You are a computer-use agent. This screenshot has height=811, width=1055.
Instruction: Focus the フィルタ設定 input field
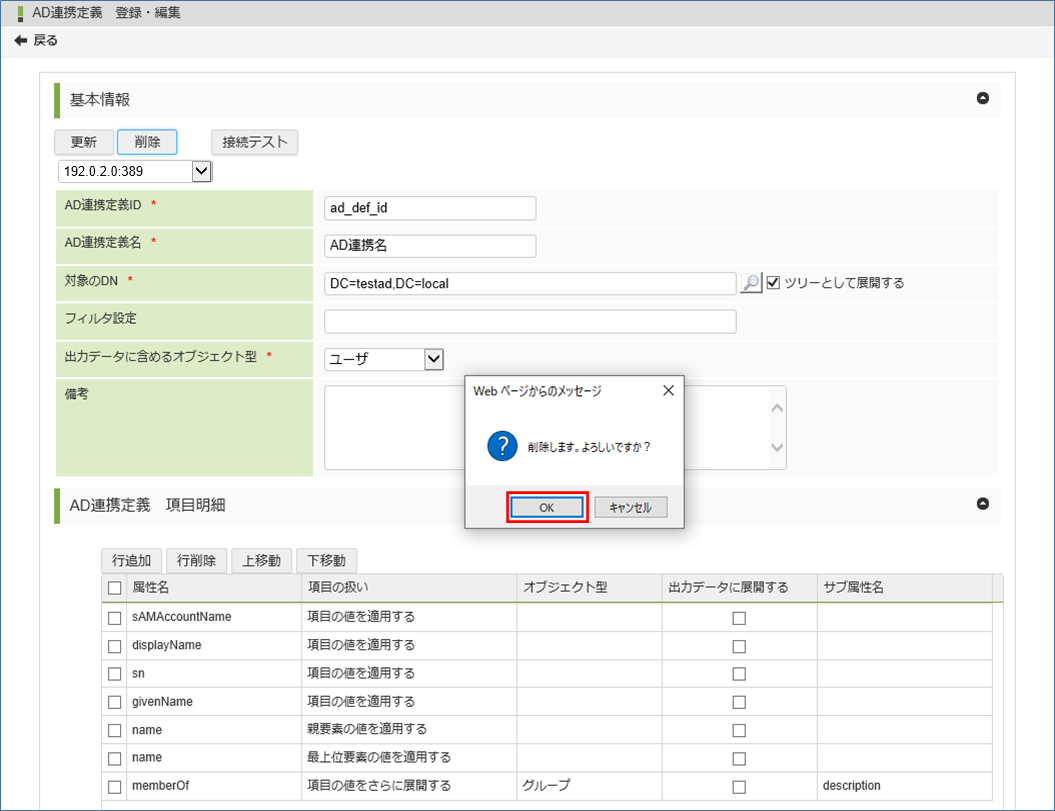click(x=530, y=321)
